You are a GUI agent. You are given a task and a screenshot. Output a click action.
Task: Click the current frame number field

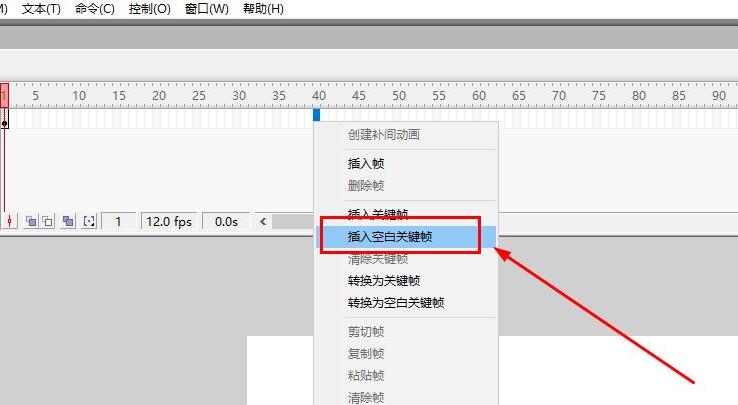point(119,221)
